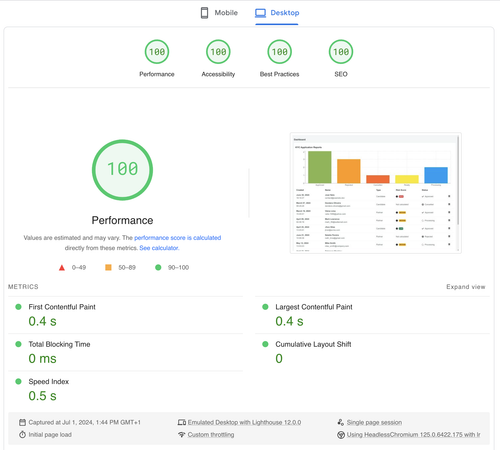Click the Best Practices label
The width and height of the screenshot is (500, 450).
[280, 74]
